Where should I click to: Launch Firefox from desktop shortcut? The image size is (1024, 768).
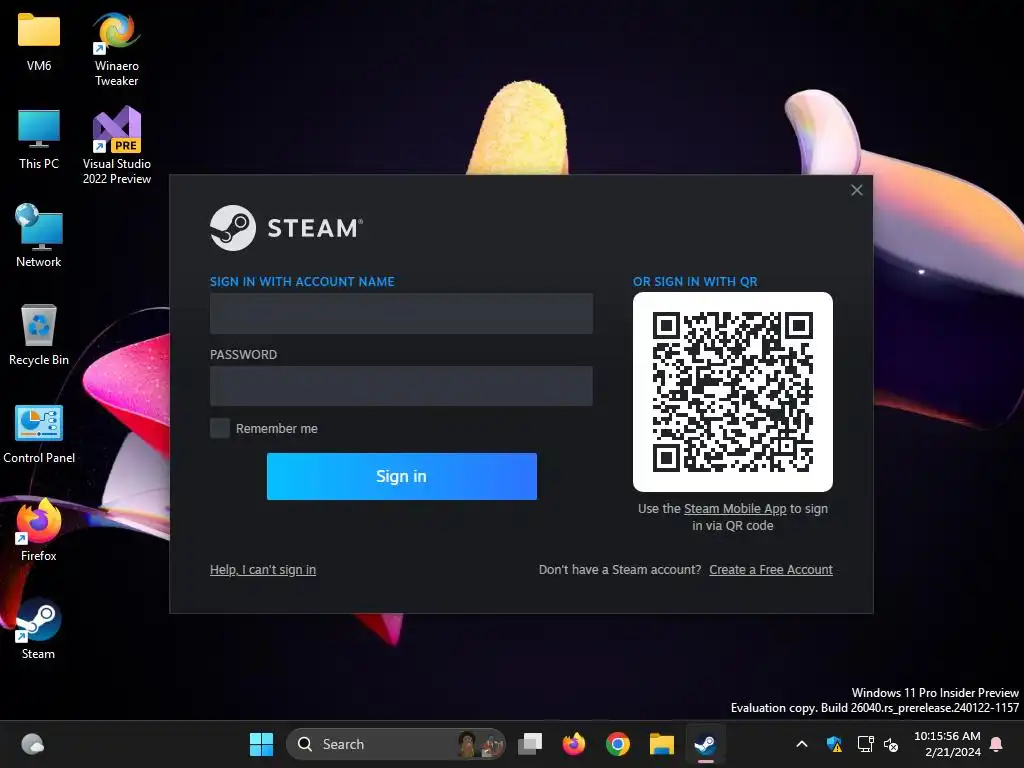(x=39, y=530)
